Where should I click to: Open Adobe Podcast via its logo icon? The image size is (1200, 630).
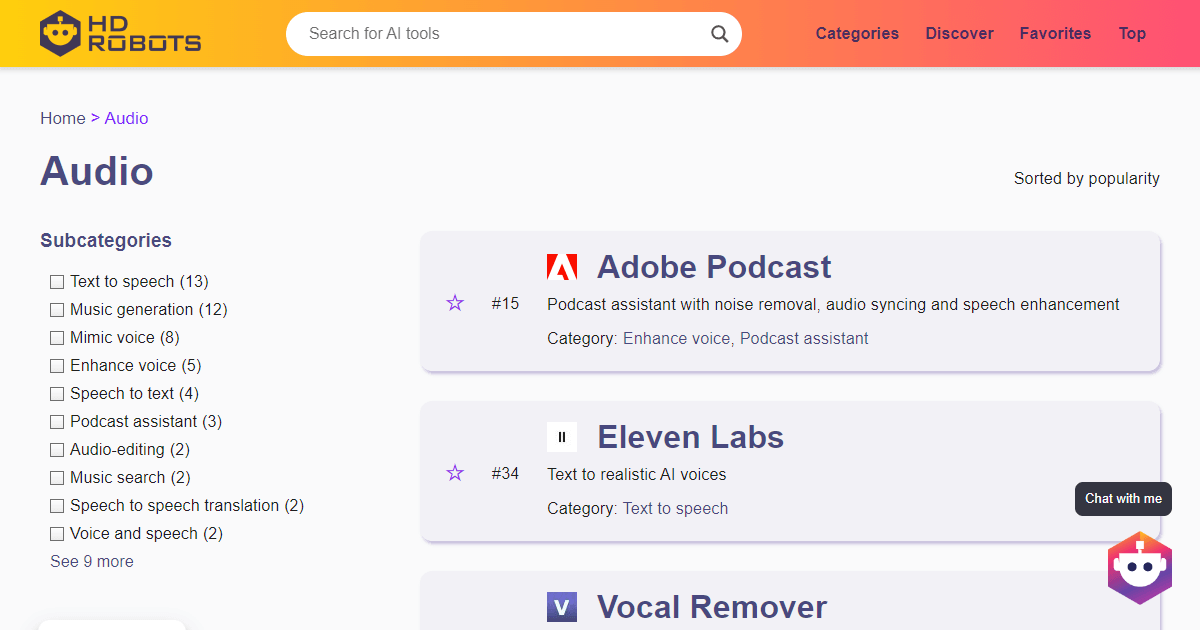[562, 266]
